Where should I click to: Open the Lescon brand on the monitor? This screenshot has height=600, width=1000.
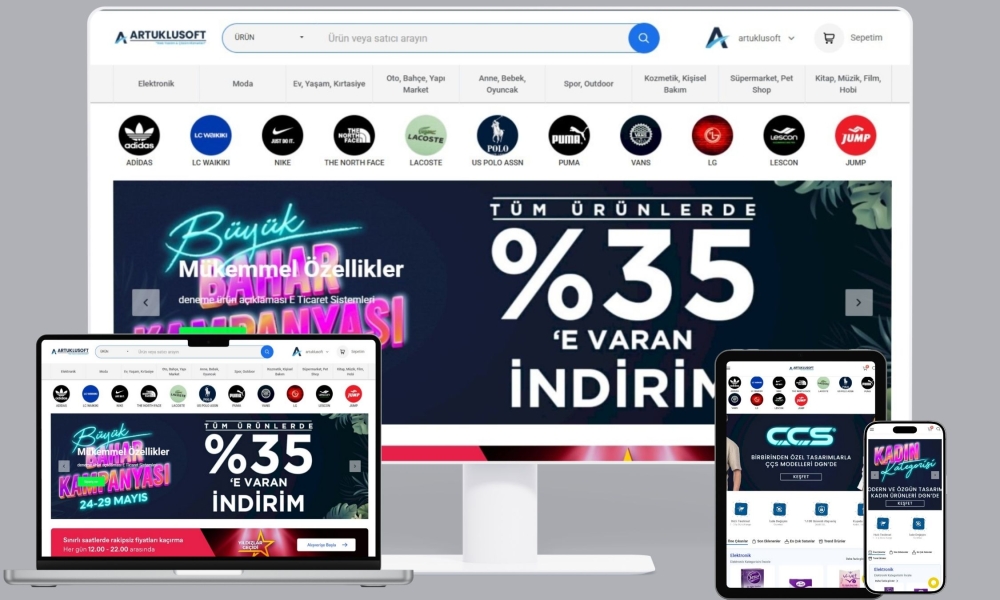pos(784,135)
